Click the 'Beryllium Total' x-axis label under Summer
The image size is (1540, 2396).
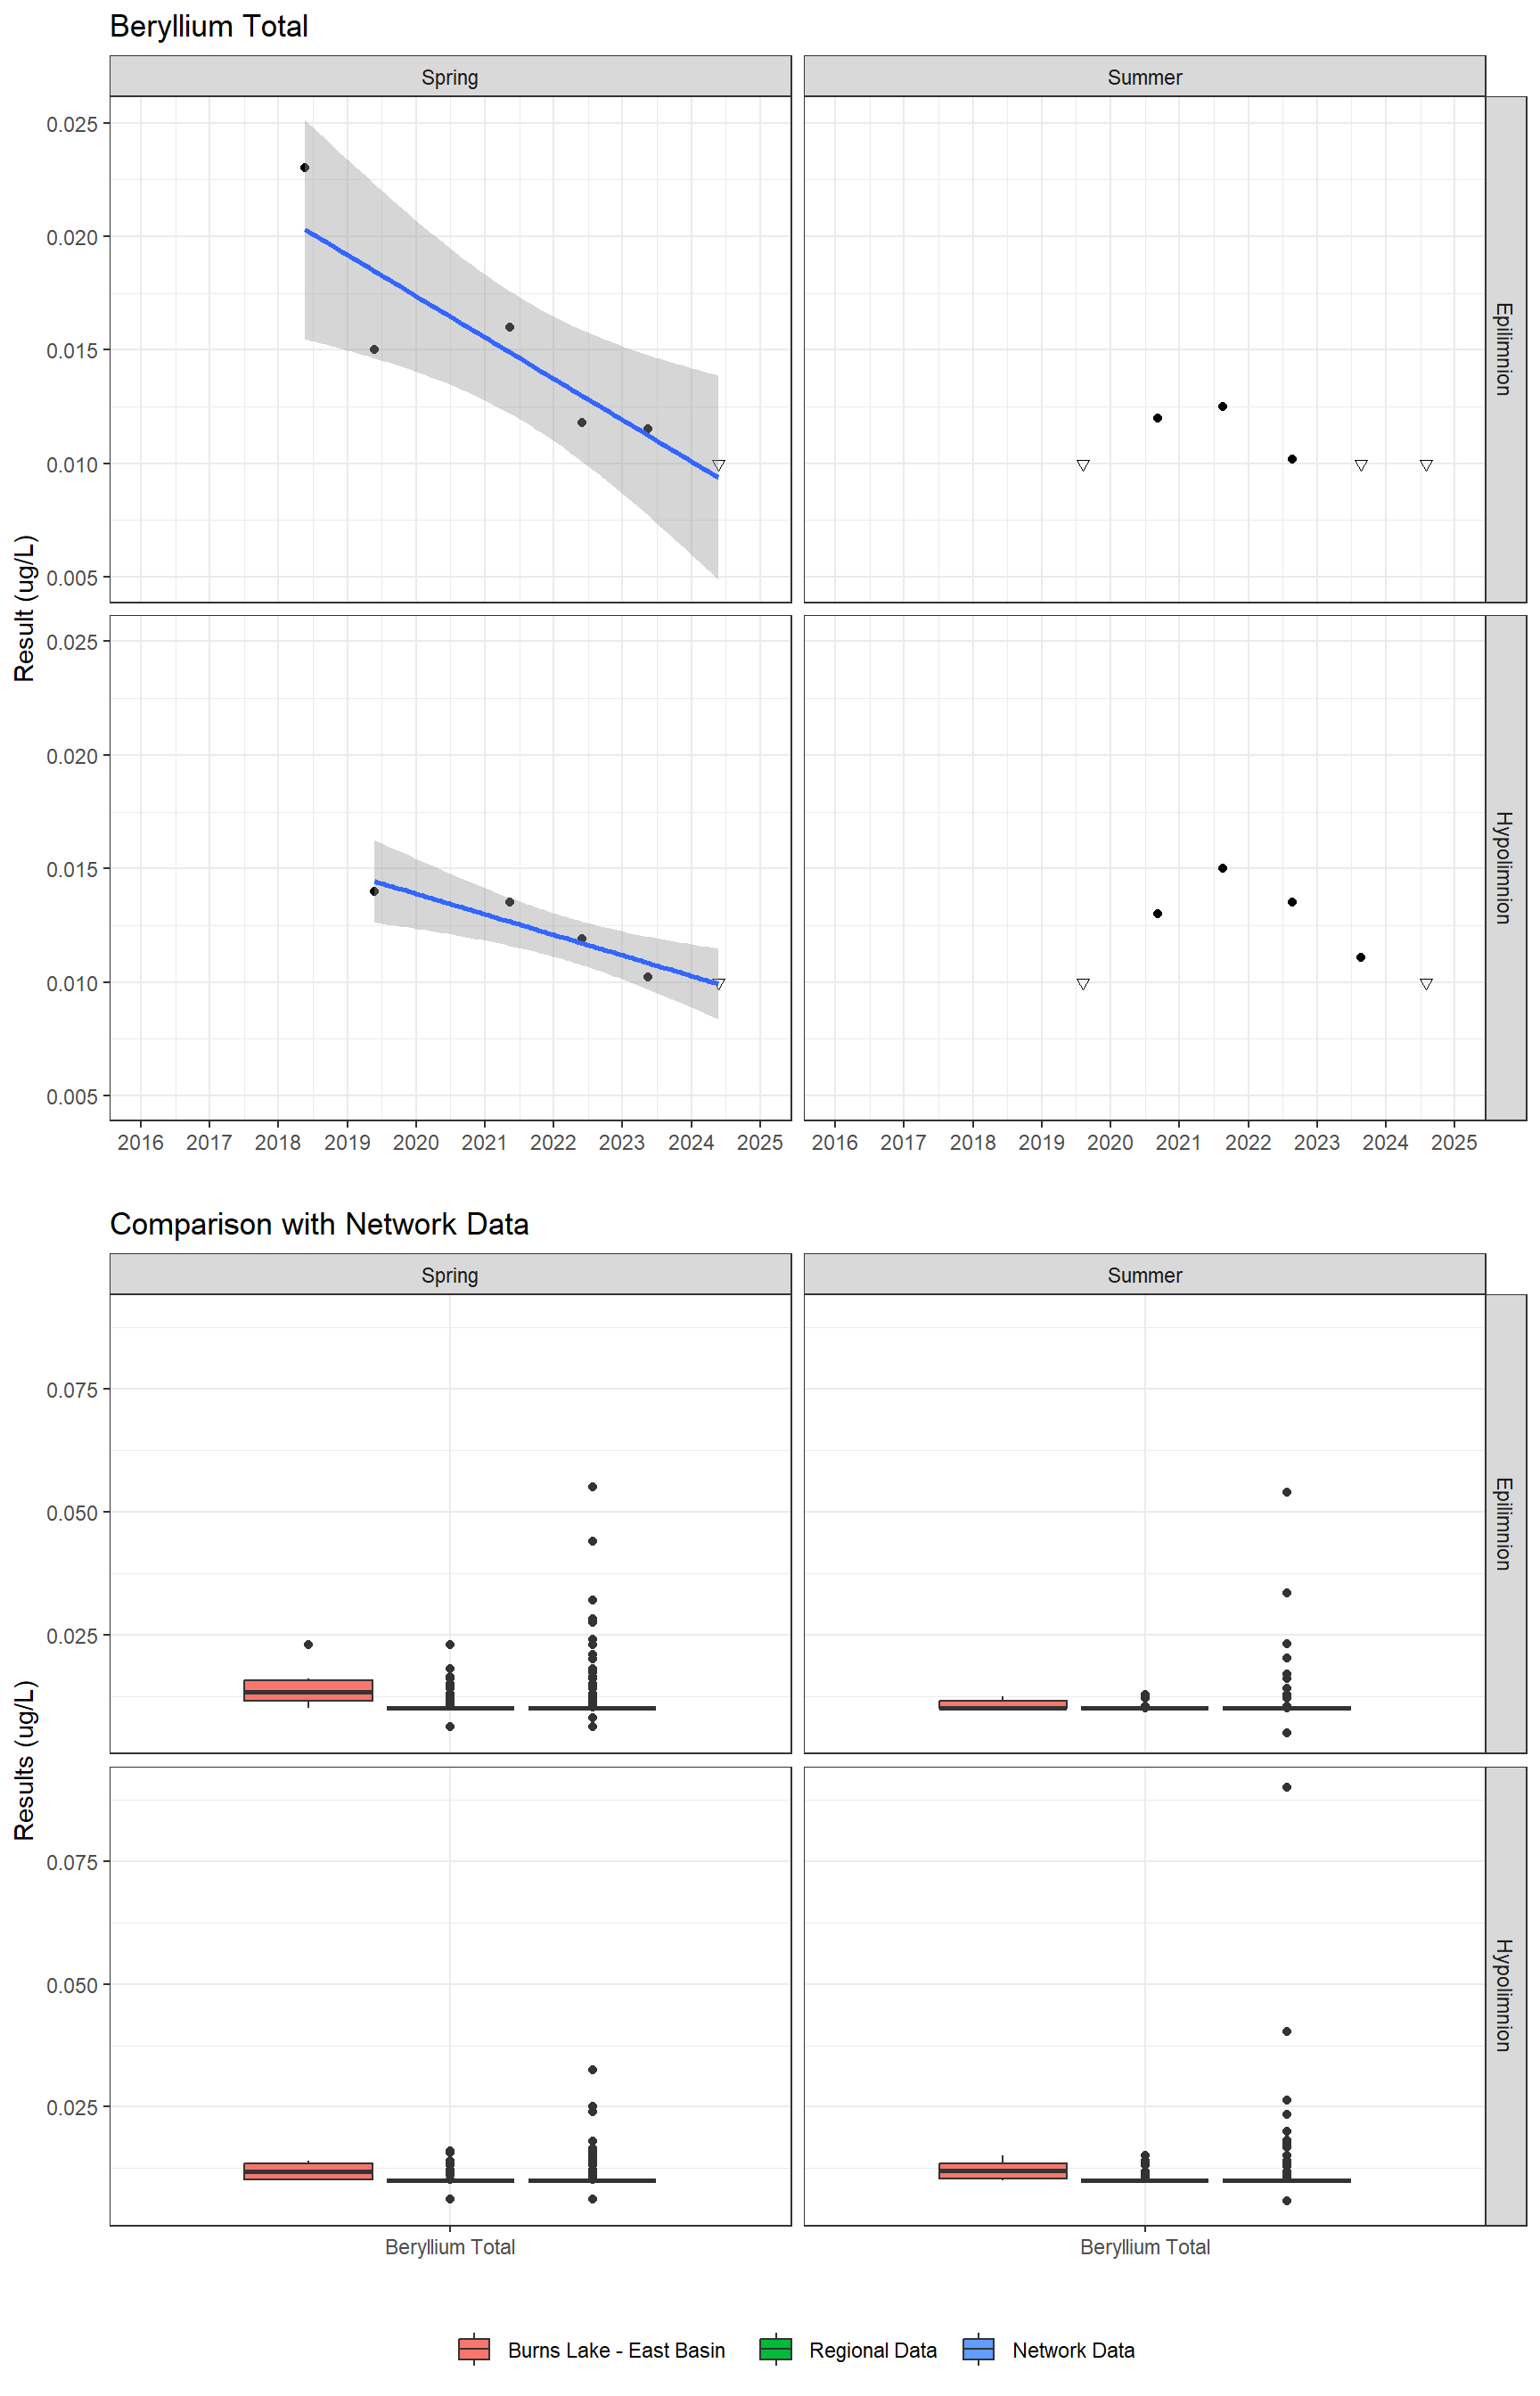[1145, 2247]
